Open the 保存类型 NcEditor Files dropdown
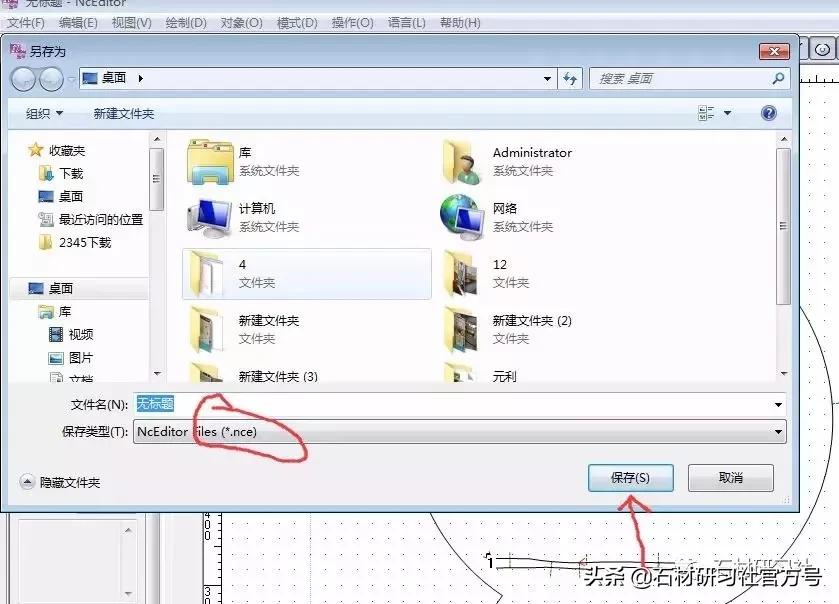The height and width of the screenshot is (604, 839). click(x=460, y=431)
